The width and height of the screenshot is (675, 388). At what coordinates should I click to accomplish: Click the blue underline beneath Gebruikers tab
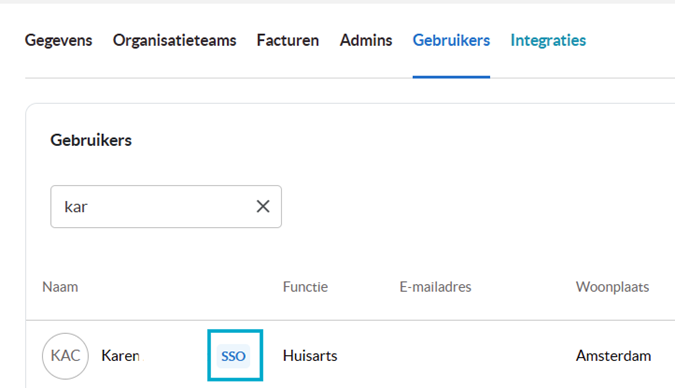point(451,77)
